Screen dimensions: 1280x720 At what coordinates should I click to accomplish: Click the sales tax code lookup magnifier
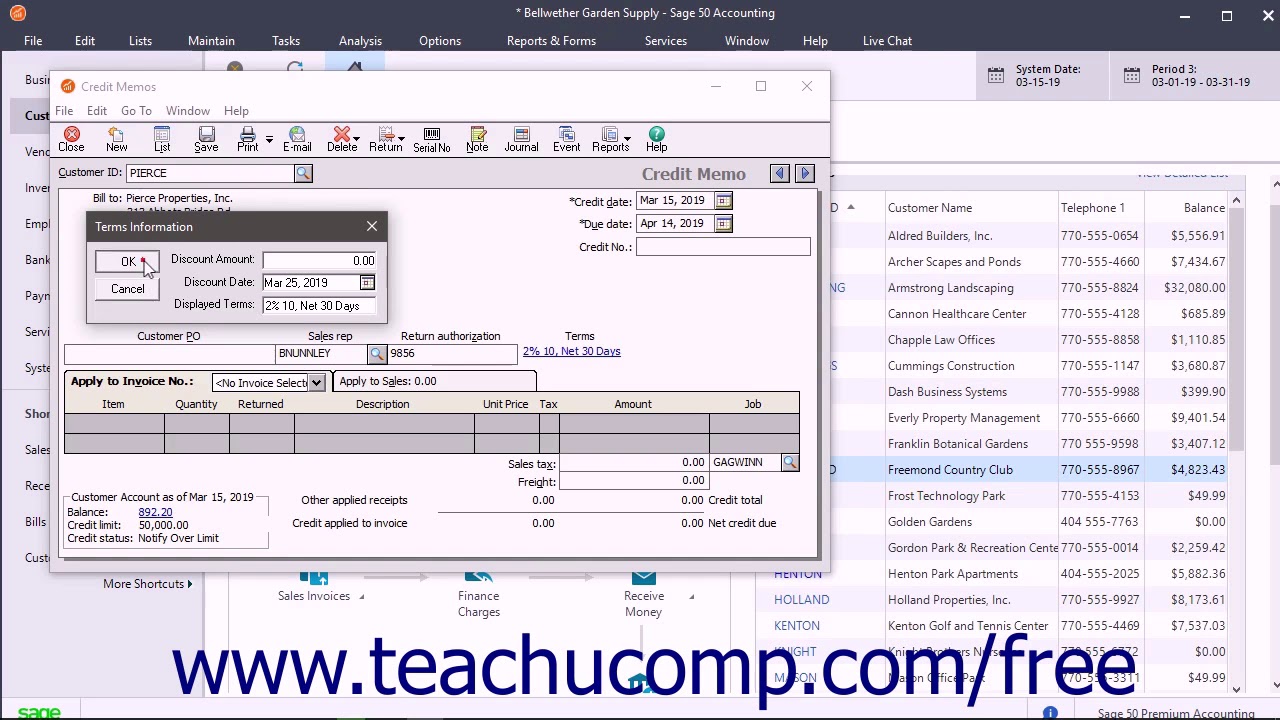(790, 462)
